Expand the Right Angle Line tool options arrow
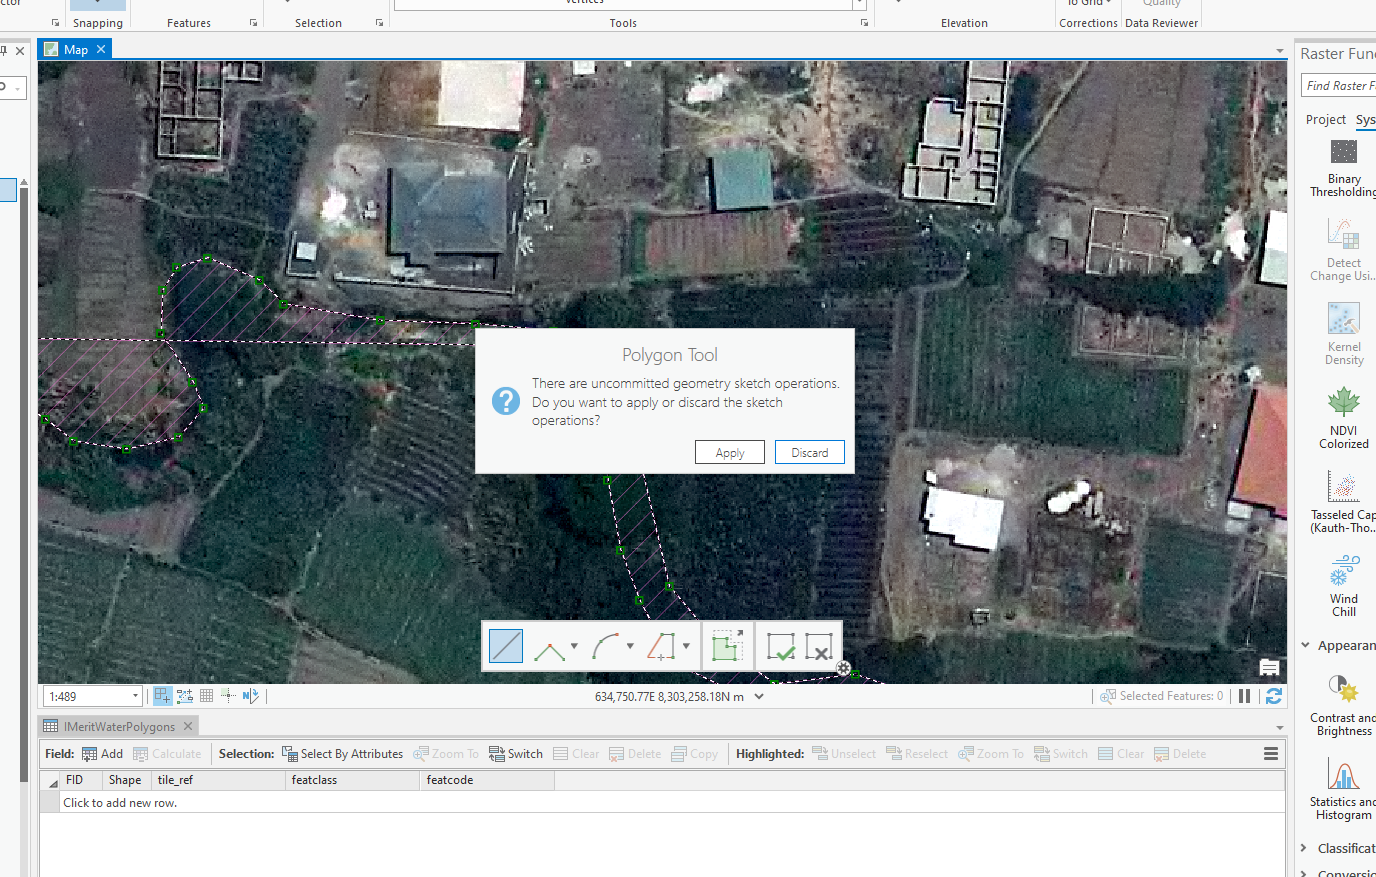 574,646
